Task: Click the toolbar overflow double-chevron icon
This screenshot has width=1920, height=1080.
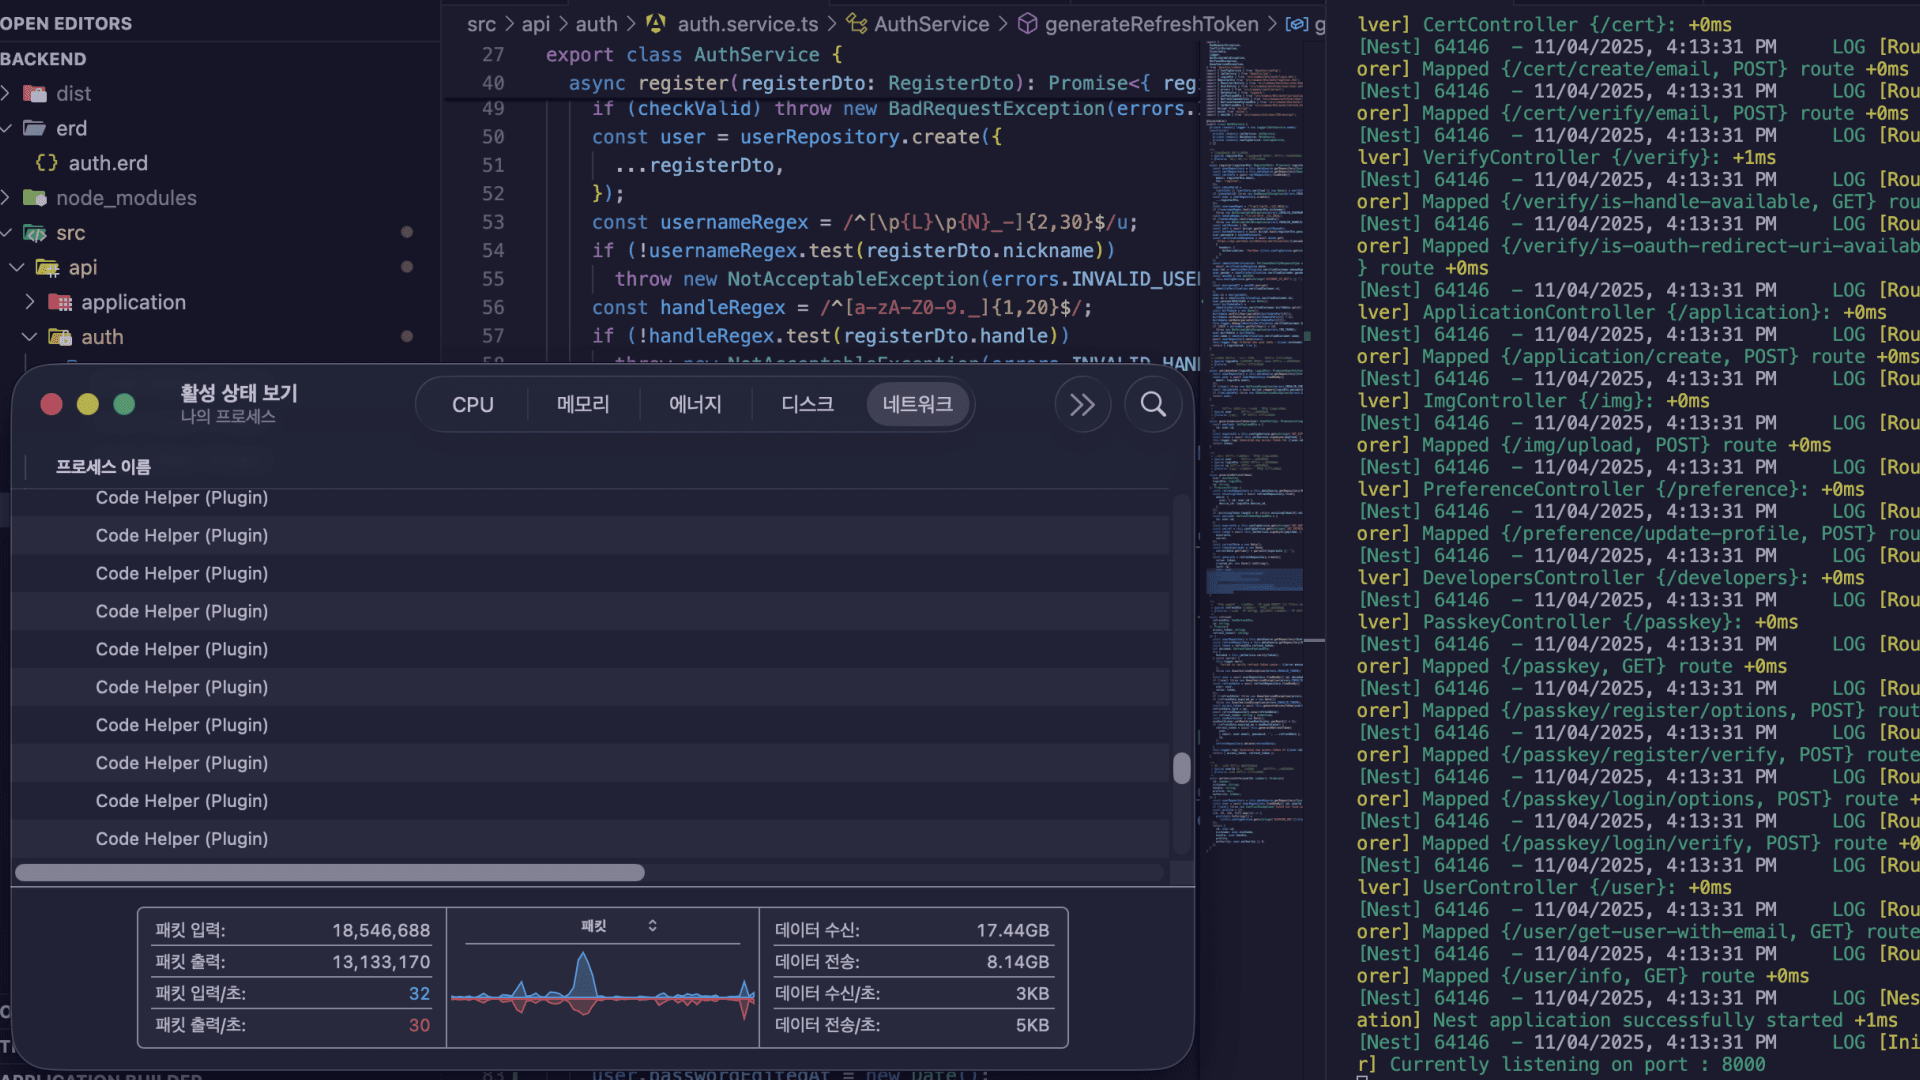Action: (1082, 404)
